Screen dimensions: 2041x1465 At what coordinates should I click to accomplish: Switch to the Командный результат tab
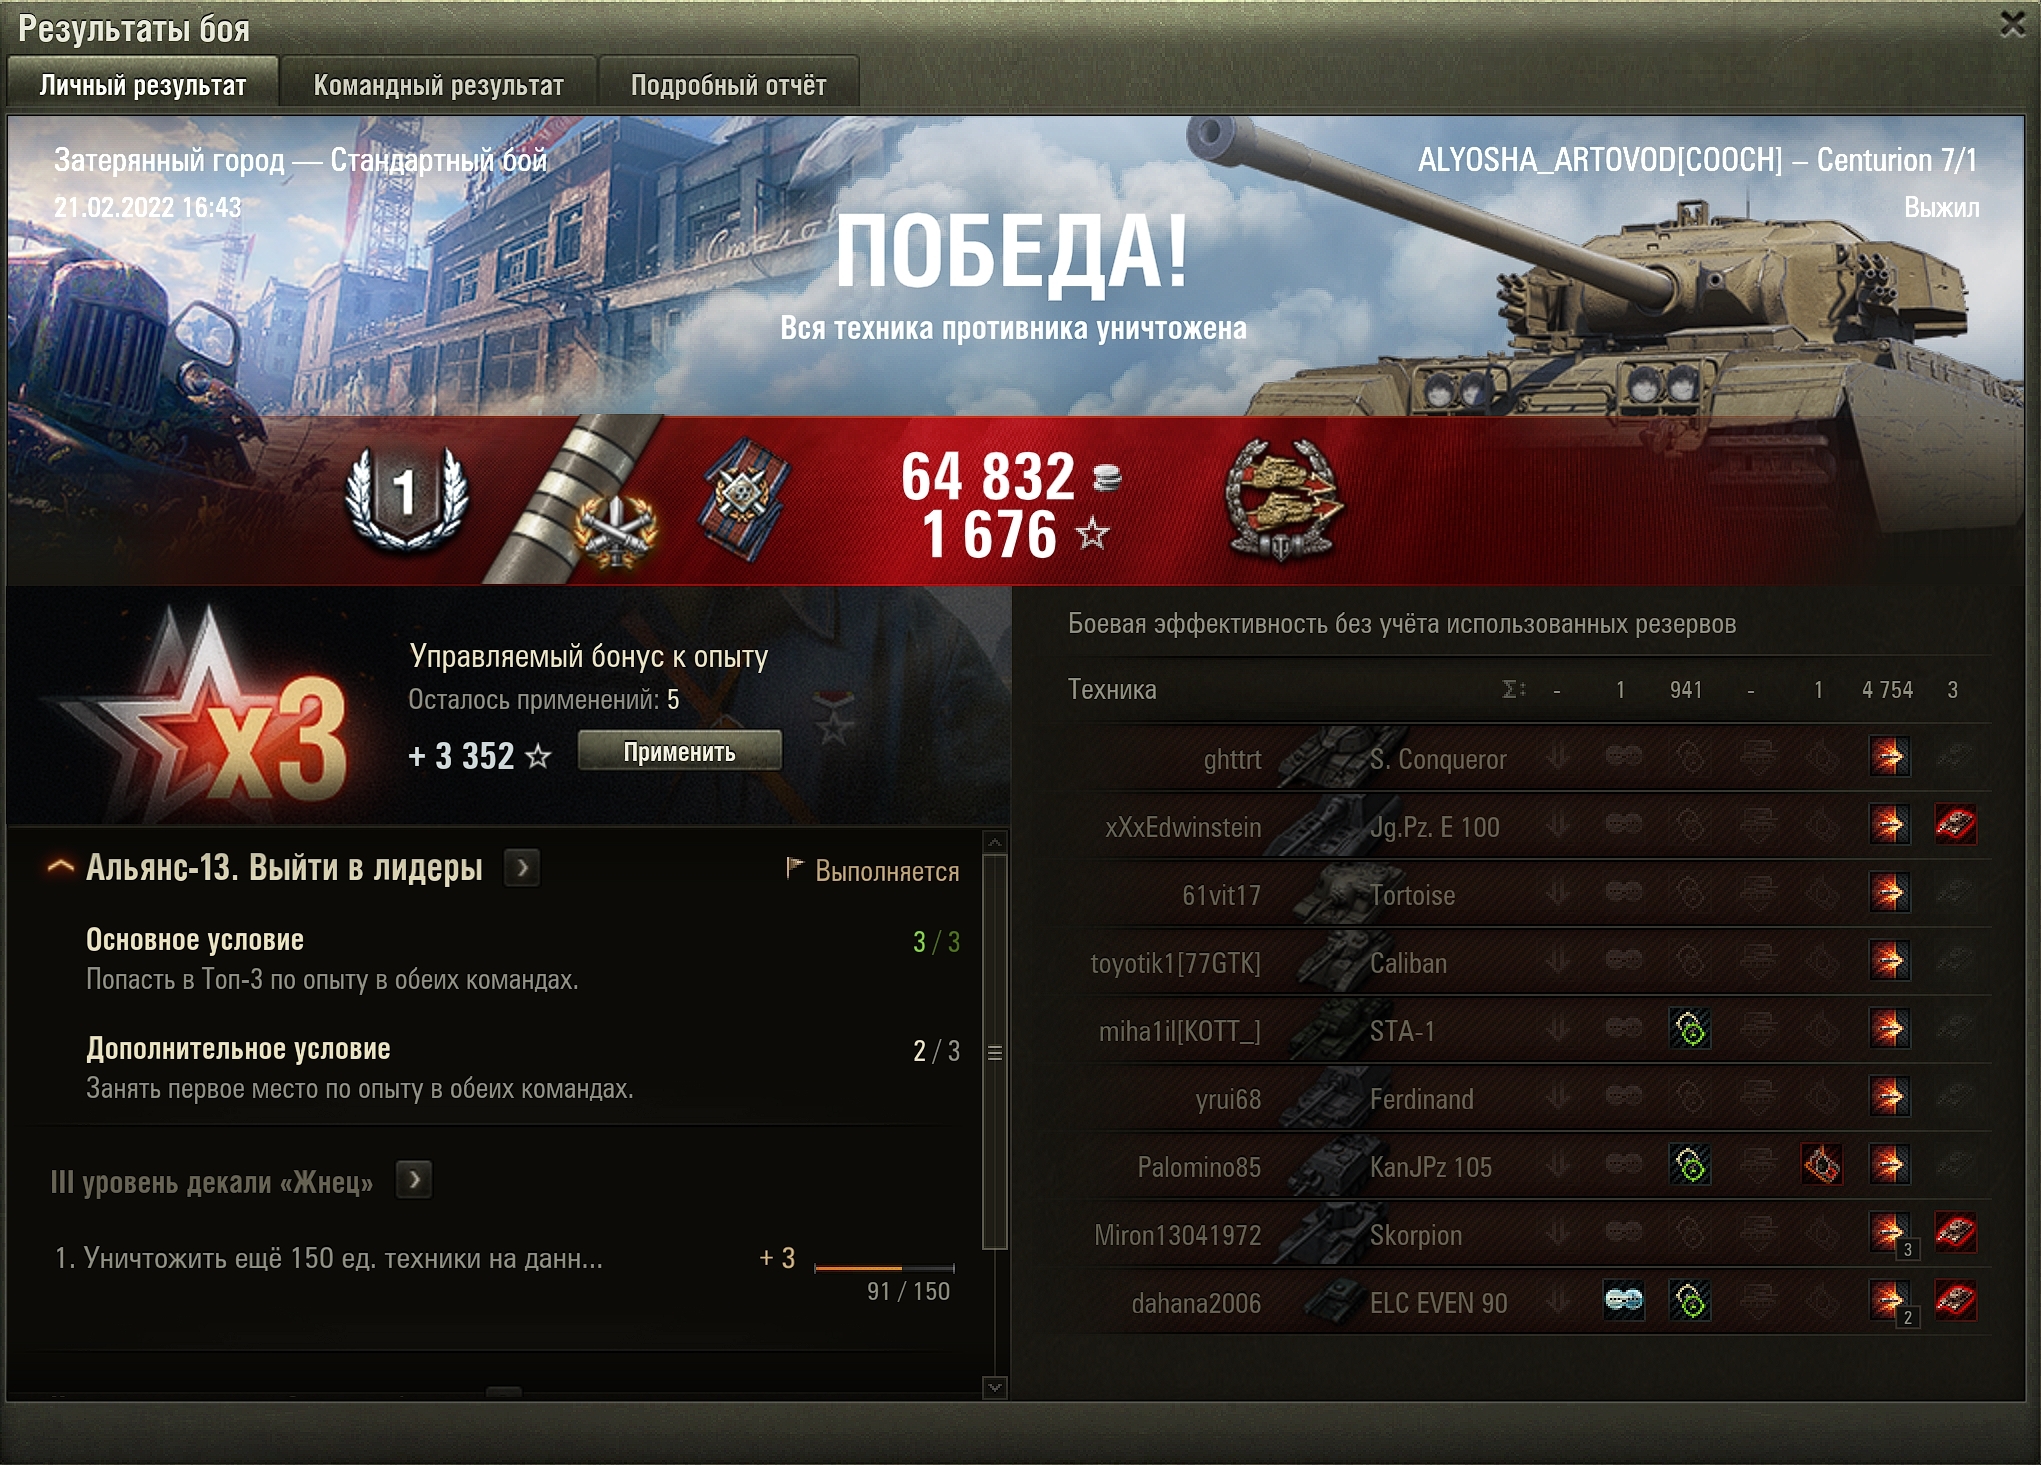(438, 86)
